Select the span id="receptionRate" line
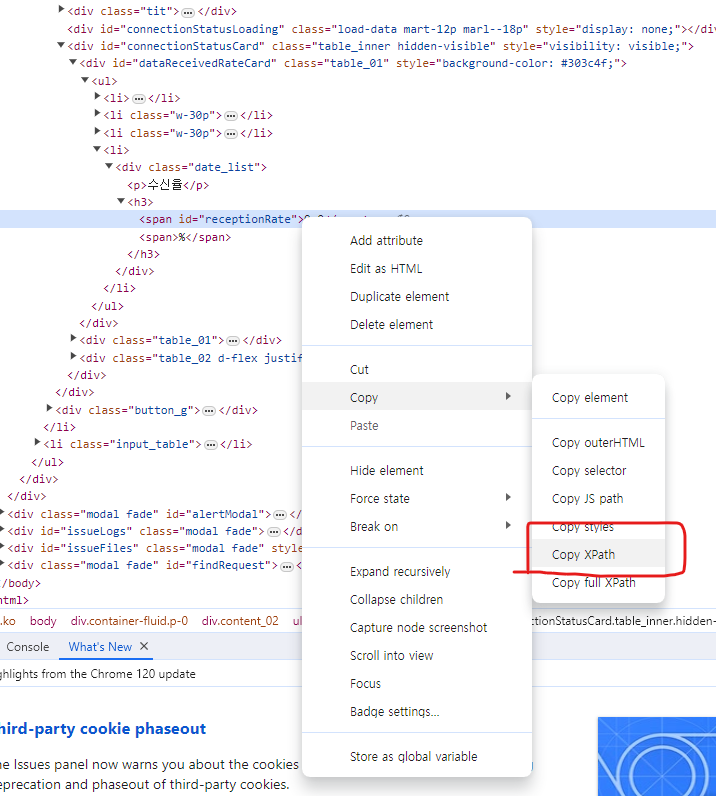Image resolution: width=716 pixels, height=796 pixels. click(358, 219)
